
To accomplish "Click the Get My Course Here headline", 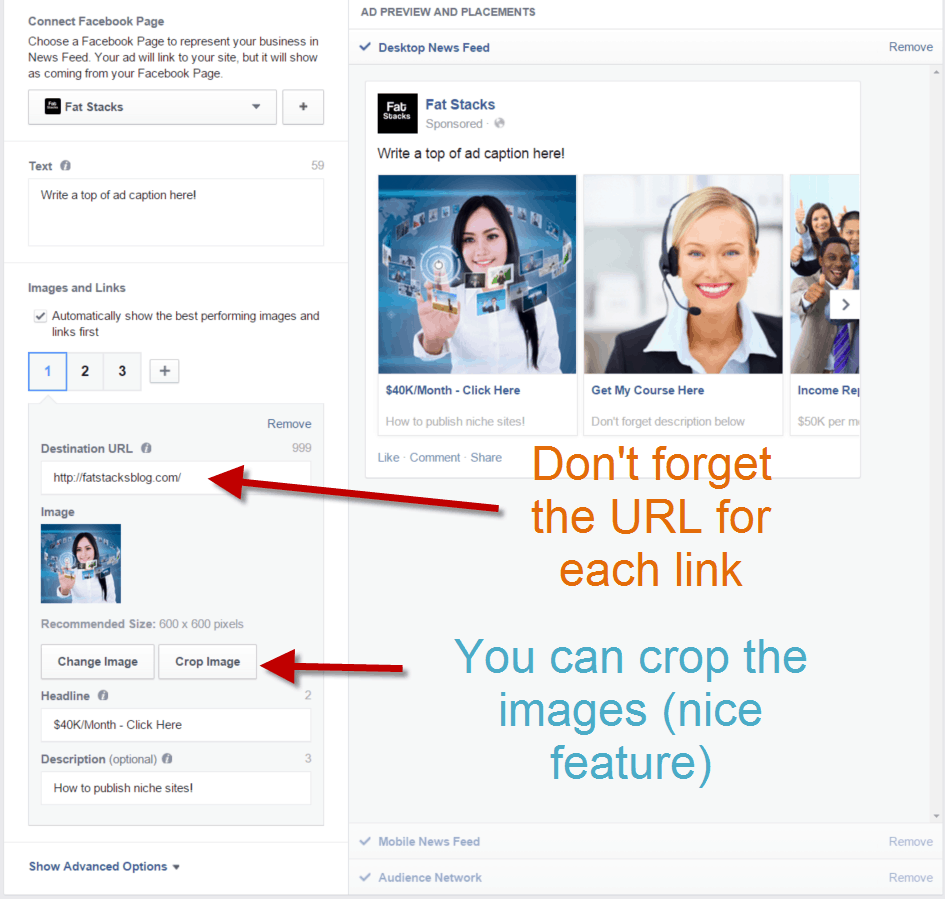I will pos(648,390).
